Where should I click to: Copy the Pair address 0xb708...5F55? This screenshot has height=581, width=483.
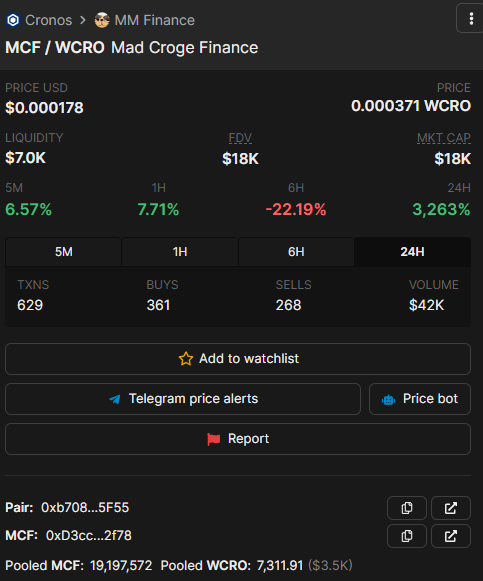coord(407,508)
